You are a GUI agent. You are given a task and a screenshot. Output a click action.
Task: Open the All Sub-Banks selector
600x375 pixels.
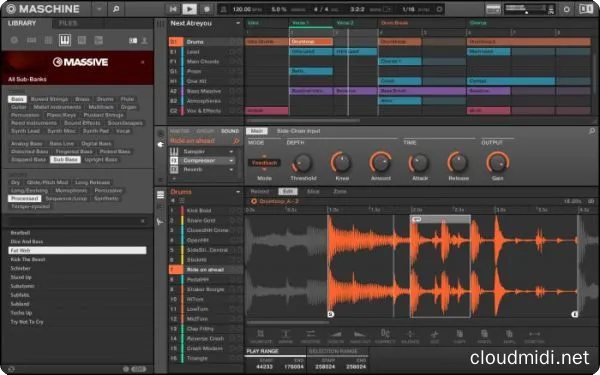(x=28, y=79)
